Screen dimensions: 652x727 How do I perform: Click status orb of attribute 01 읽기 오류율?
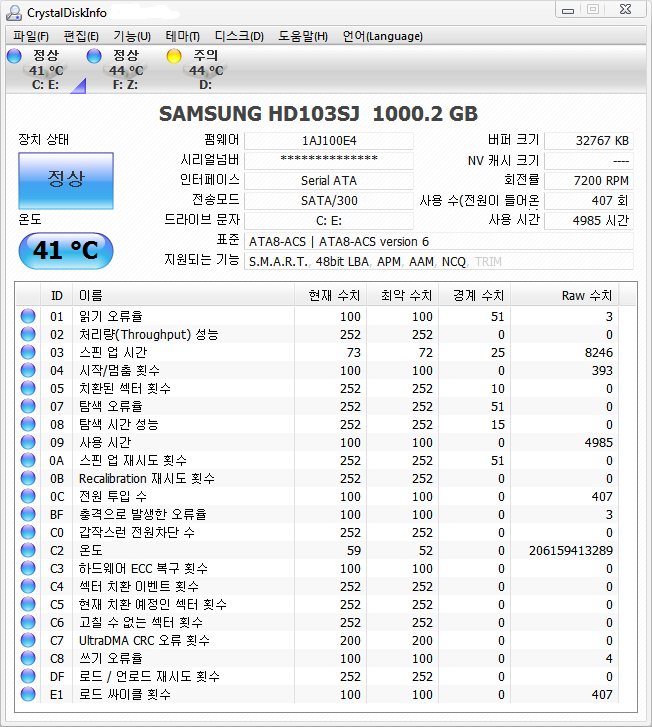pyautogui.click(x=28, y=316)
